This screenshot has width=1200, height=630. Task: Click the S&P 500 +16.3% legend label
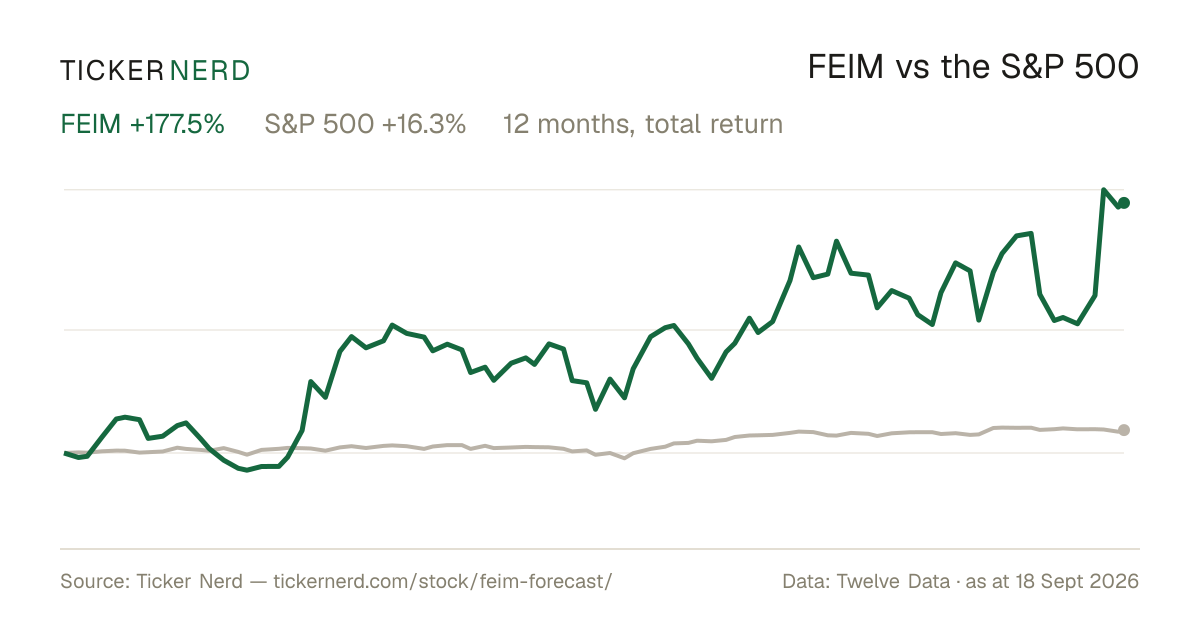[365, 125]
